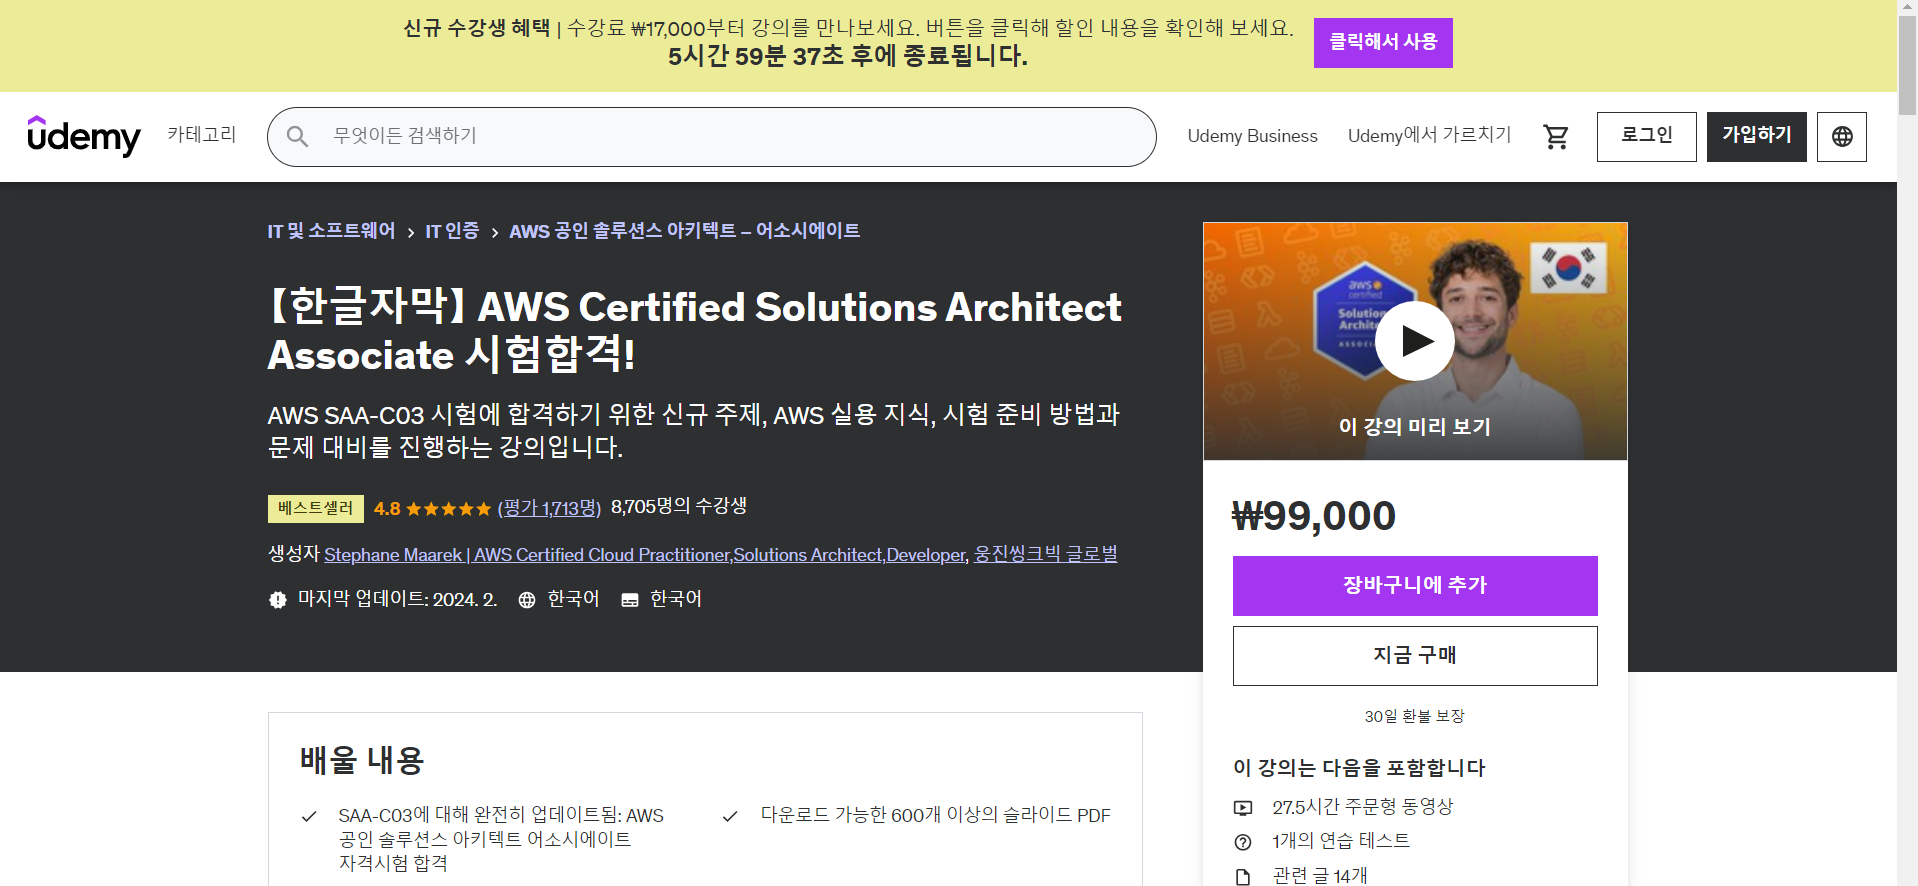Click 이 강의 미리 보기 label
Viewport: 1918px width, 886px height.
pos(1415,427)
